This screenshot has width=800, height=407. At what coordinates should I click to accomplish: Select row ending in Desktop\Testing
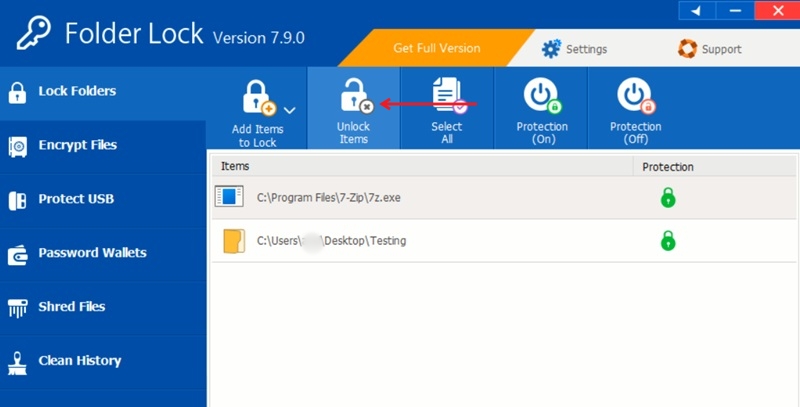504,241
